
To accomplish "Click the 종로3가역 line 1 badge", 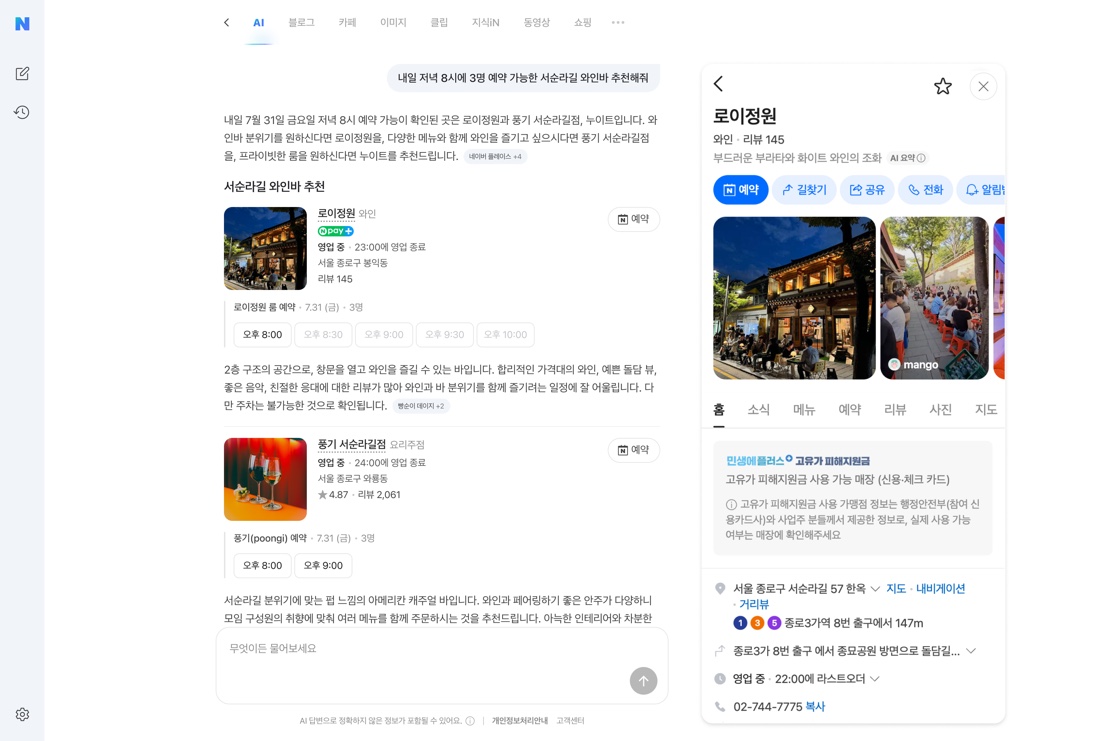I will tap(740, 623).
